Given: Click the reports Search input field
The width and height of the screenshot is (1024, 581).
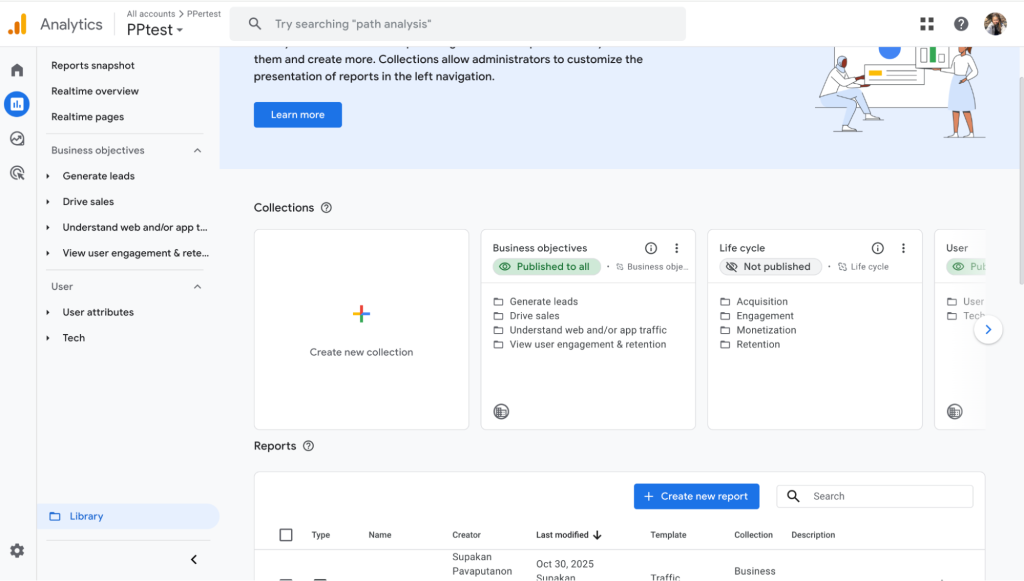Looking at the screenshot, I should pos(887,496).
